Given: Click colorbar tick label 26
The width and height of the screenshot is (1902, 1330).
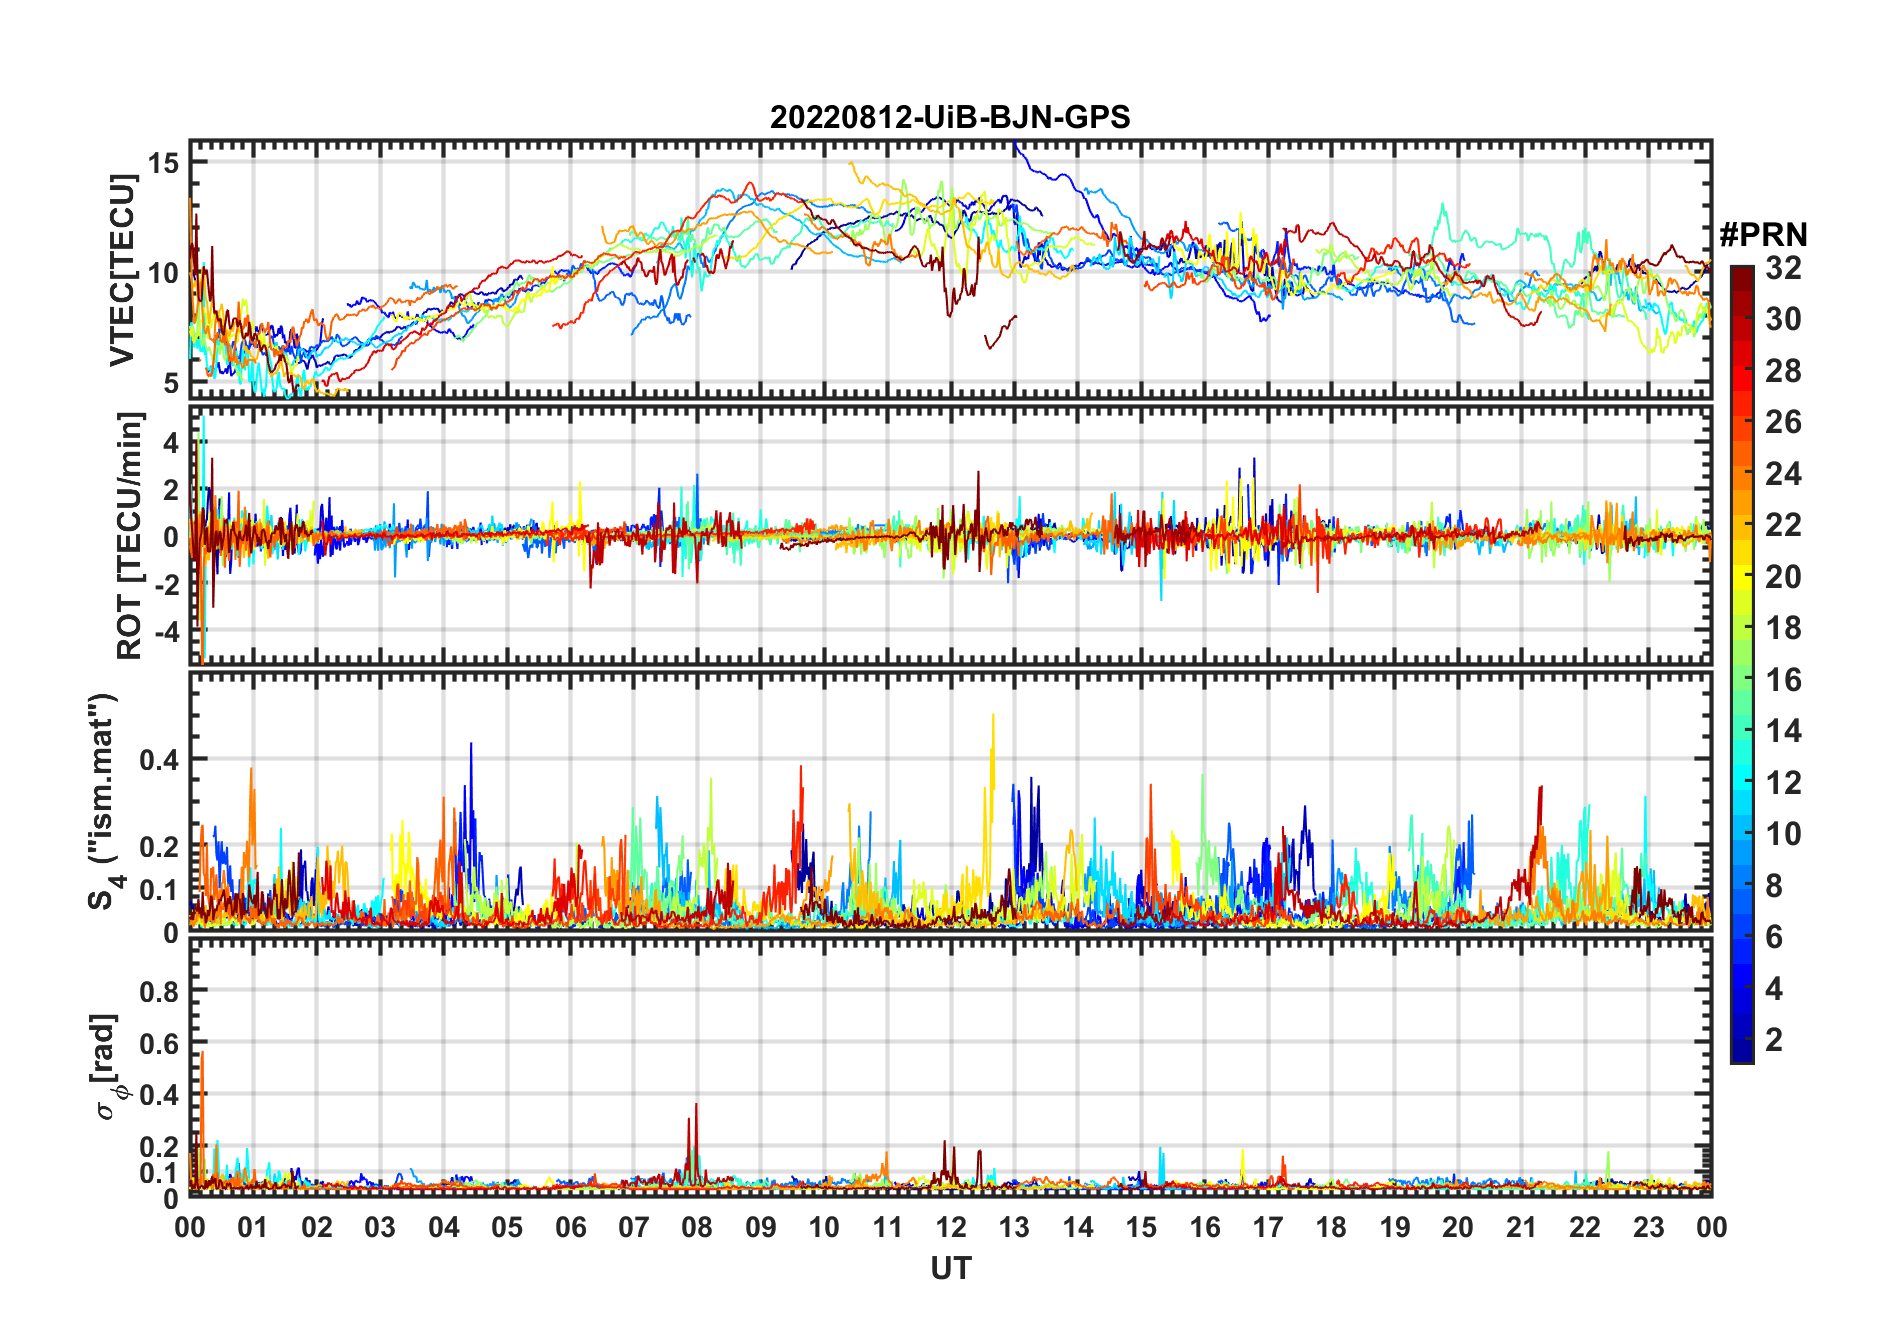Looking at the screenshot, I should pyautogui.click(x=1783, y=422).
